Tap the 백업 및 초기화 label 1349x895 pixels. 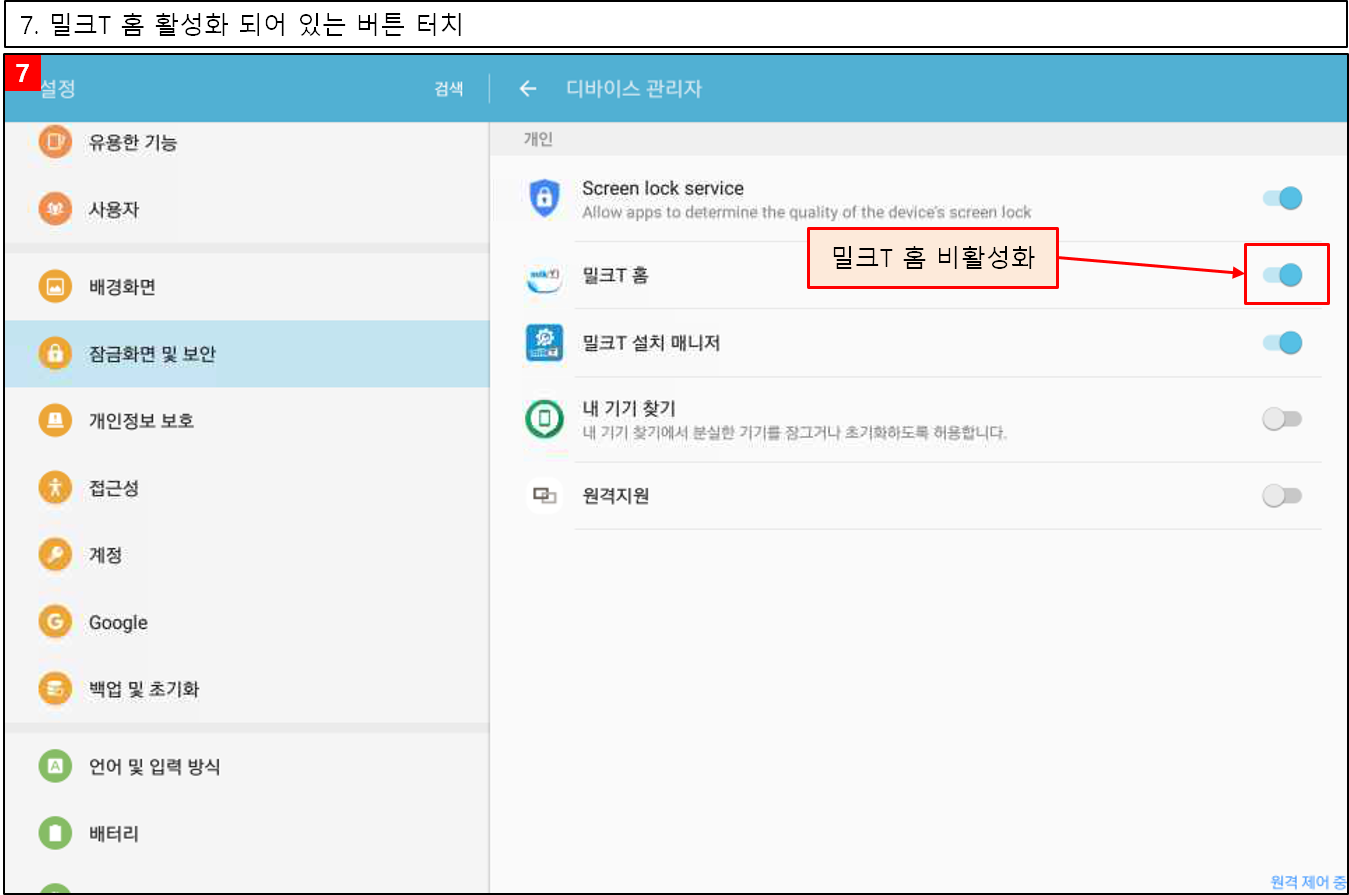[x=144, y=689]
